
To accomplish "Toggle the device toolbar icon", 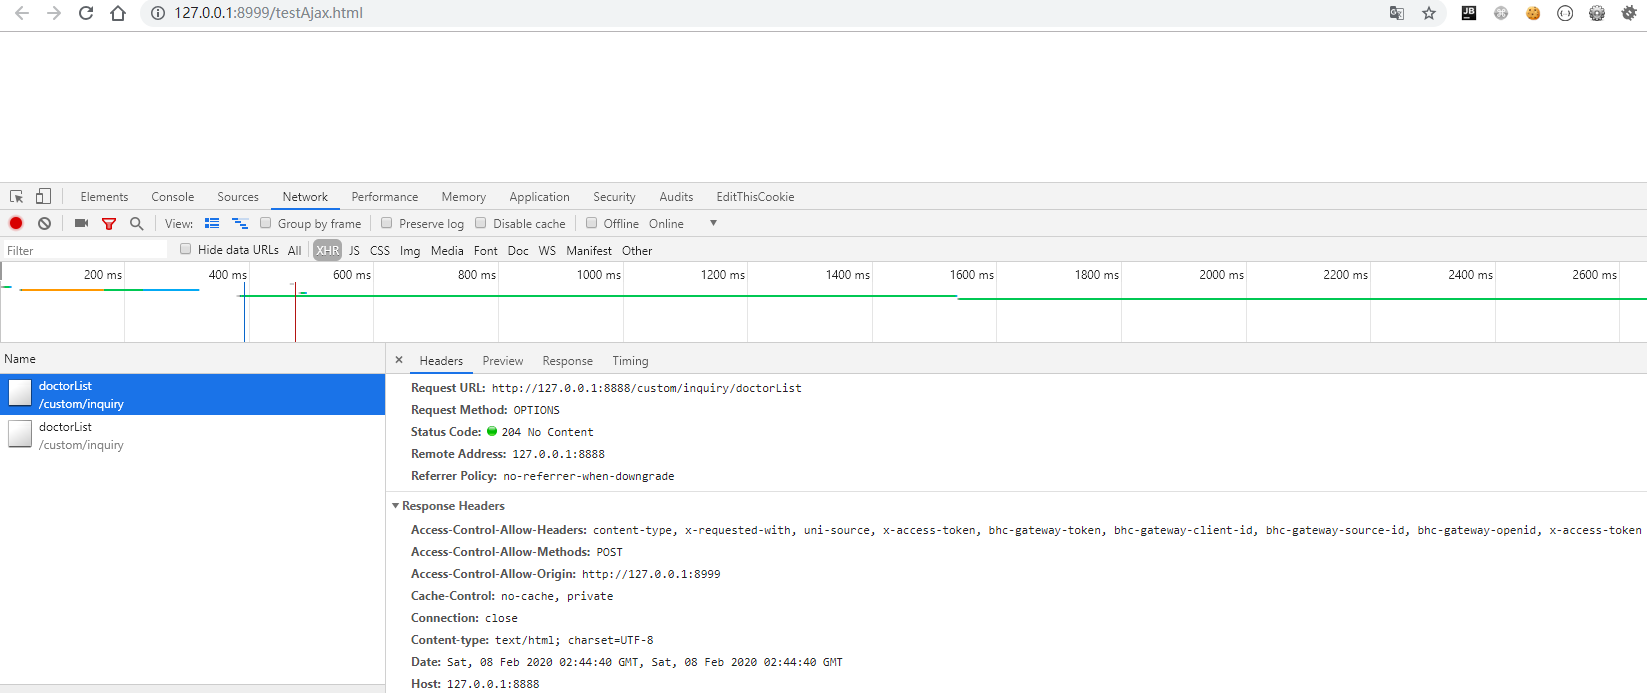I will pos(43,197).
